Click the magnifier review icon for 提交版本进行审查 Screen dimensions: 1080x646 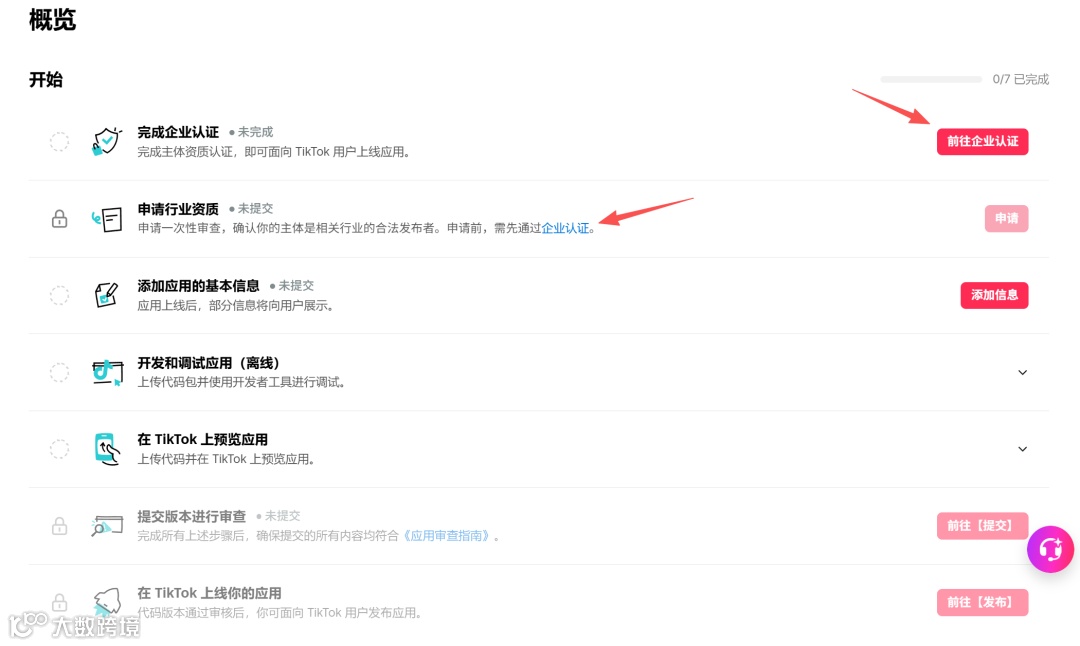pos(107,526)
